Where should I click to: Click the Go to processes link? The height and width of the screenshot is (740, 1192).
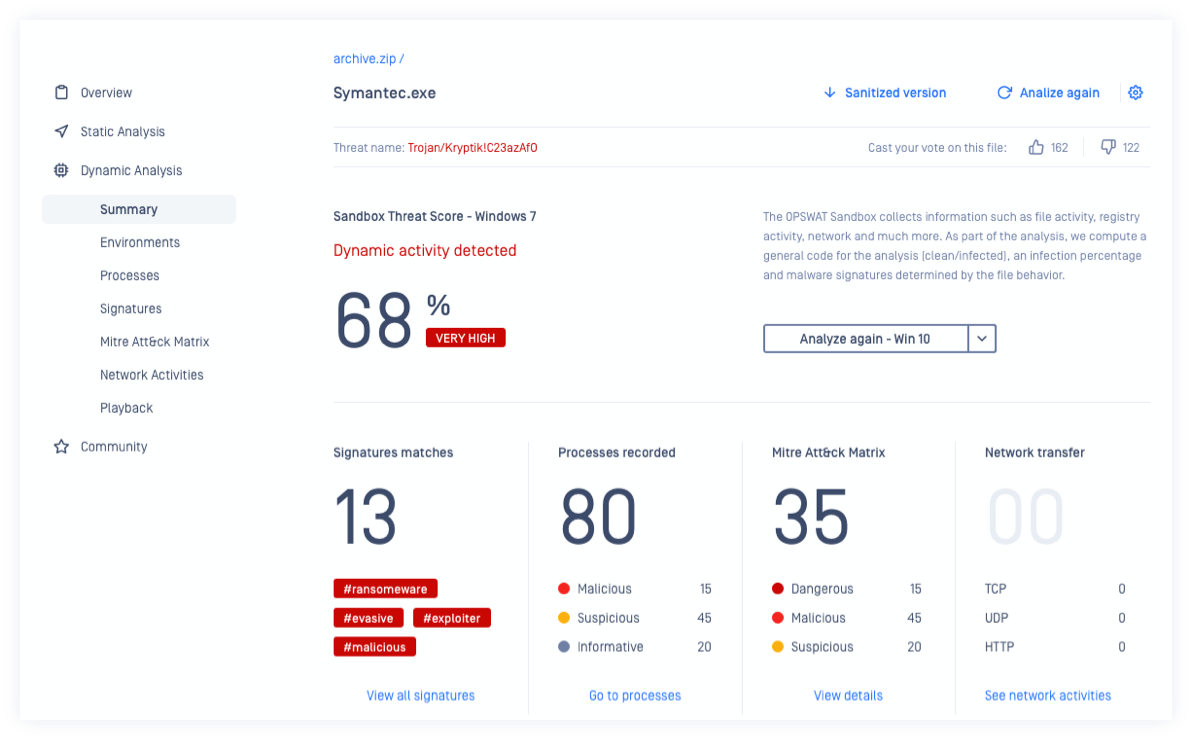pos(634,695)
